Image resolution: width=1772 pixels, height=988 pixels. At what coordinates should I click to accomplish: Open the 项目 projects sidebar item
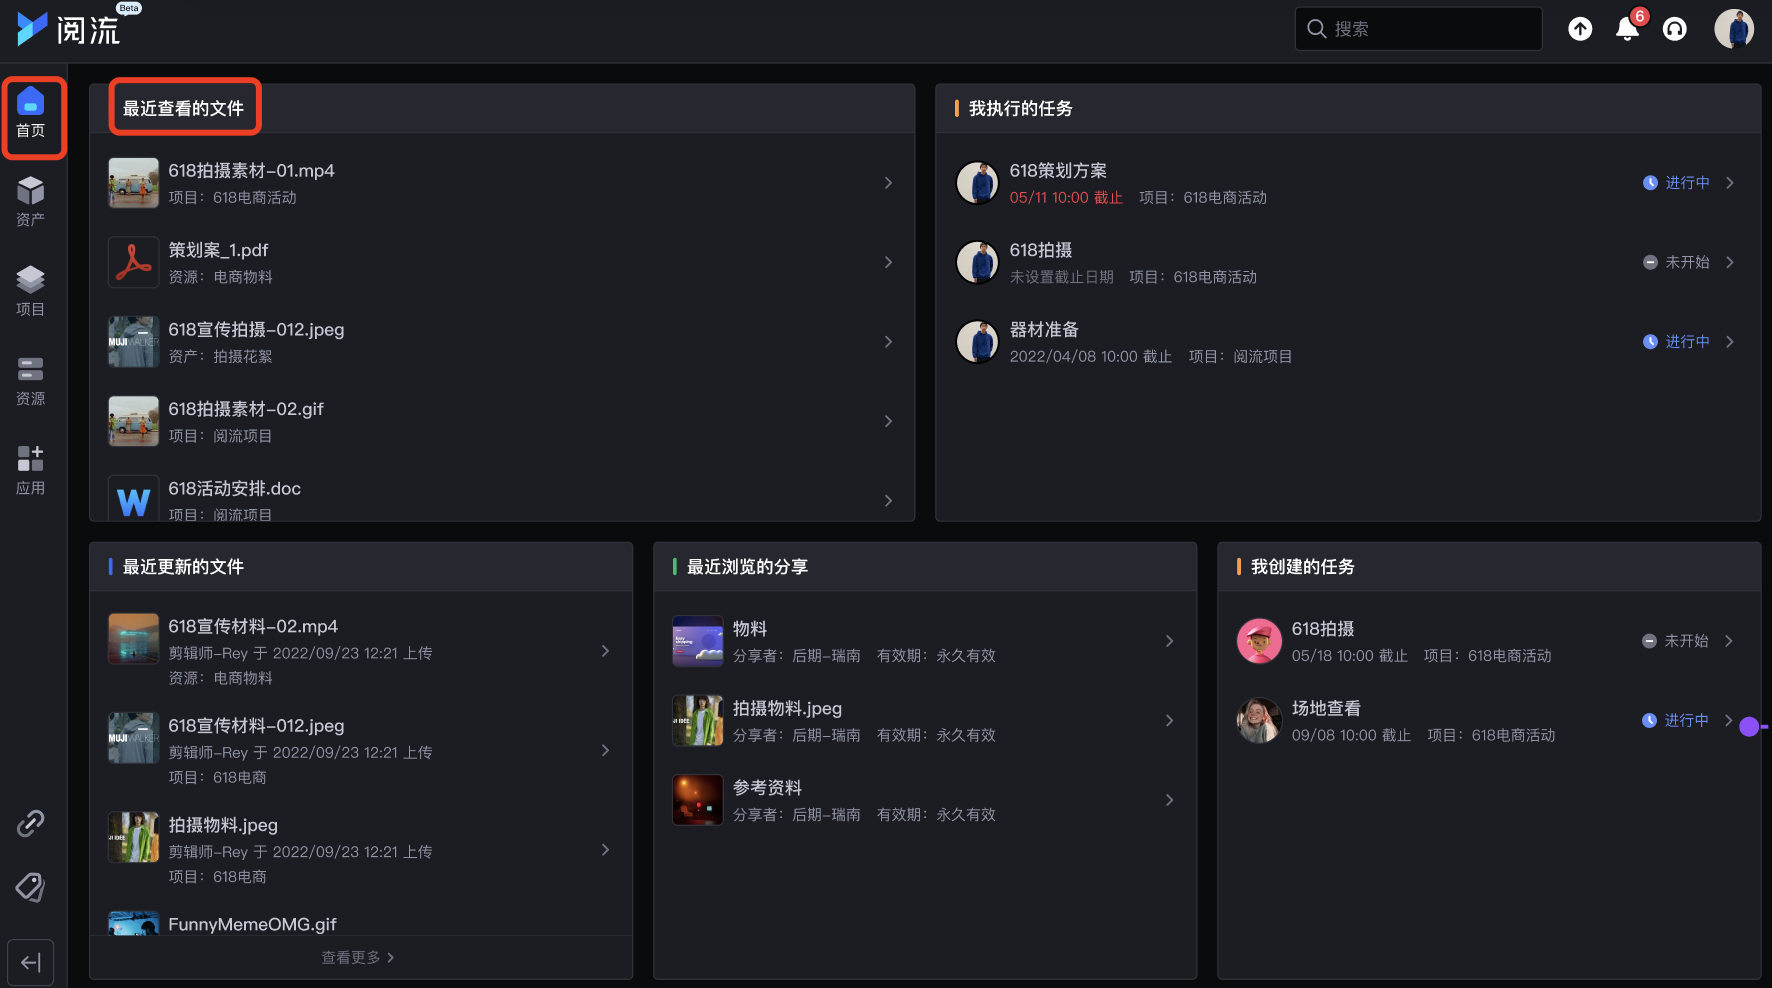pos(31,291)
